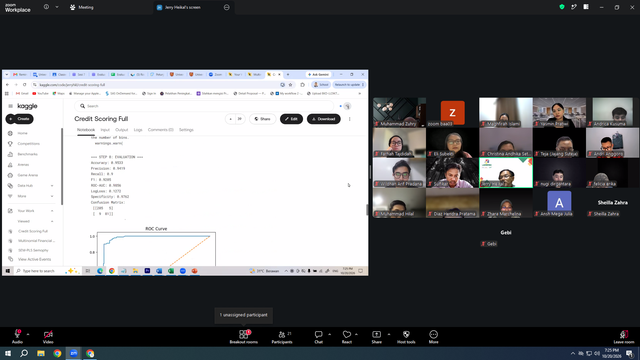Open Windows Start menu on host taskbar
This screenshot has height=360, width=640.
coord(8,353)
